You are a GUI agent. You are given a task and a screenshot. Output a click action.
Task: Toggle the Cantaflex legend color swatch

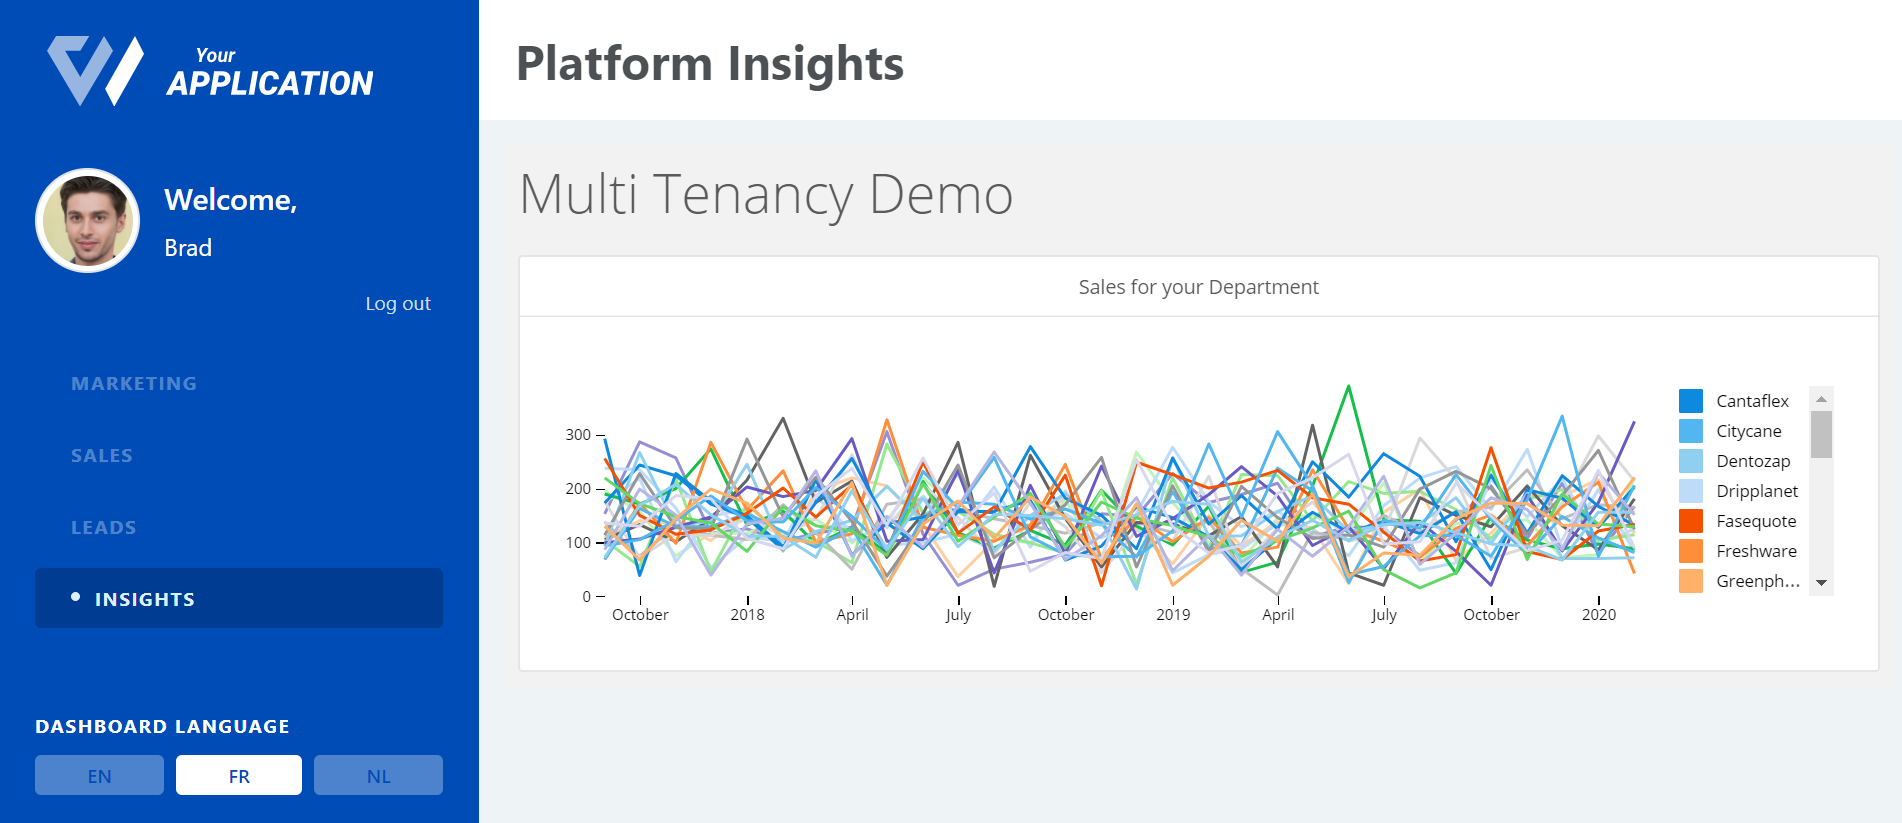tap(1691, 401)
